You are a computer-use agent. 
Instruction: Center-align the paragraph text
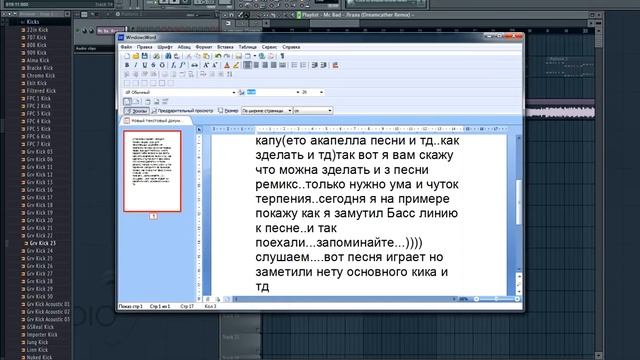pyautogui.click(x=256, y=65)
